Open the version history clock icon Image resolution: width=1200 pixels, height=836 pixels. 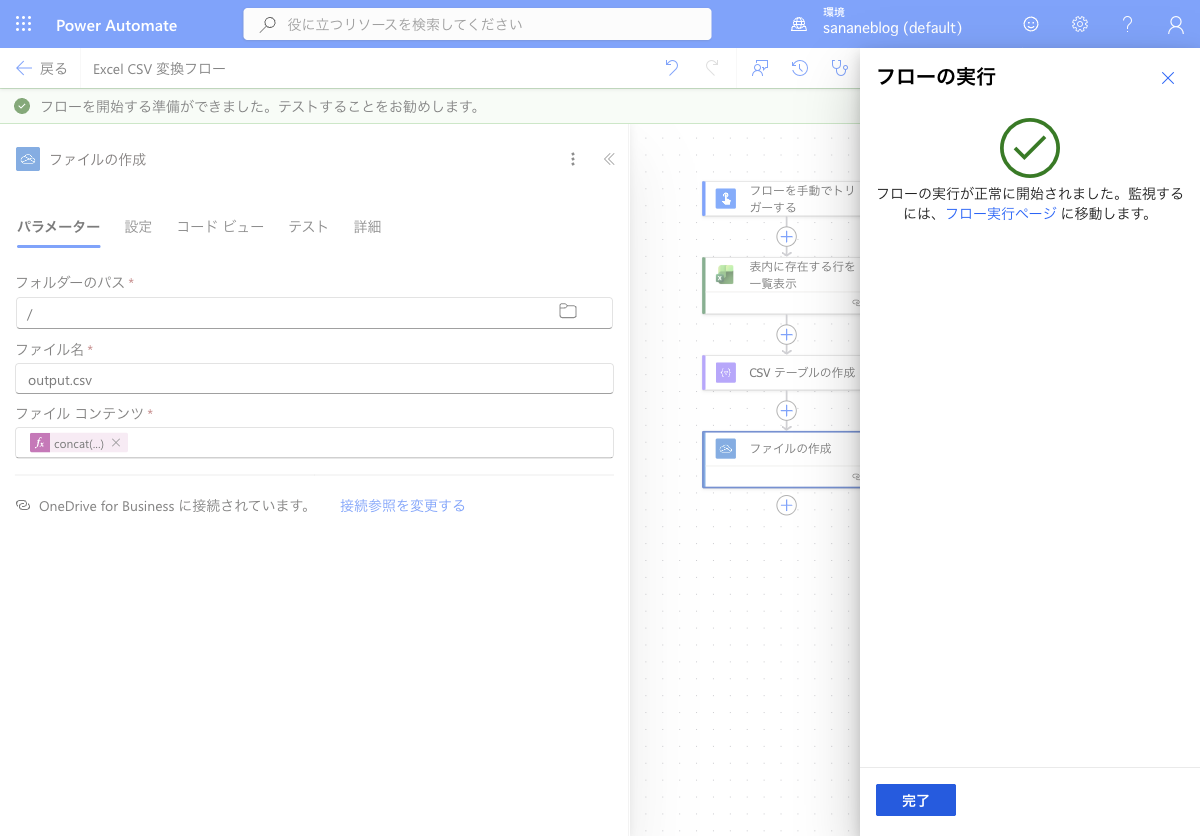pyautogui.click(x=800, y=68)
